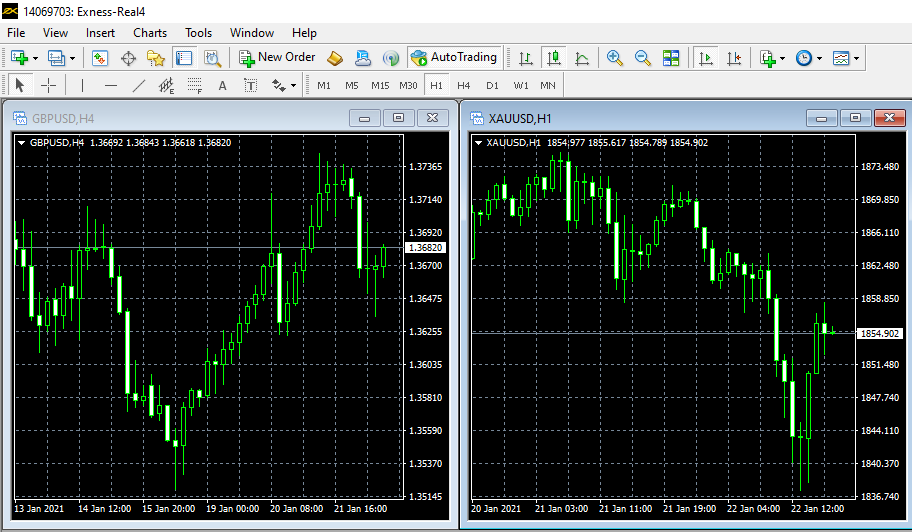Select the Crosshair cursor tool
Viewport: 912px width, 532px height.
coord(48,85)
